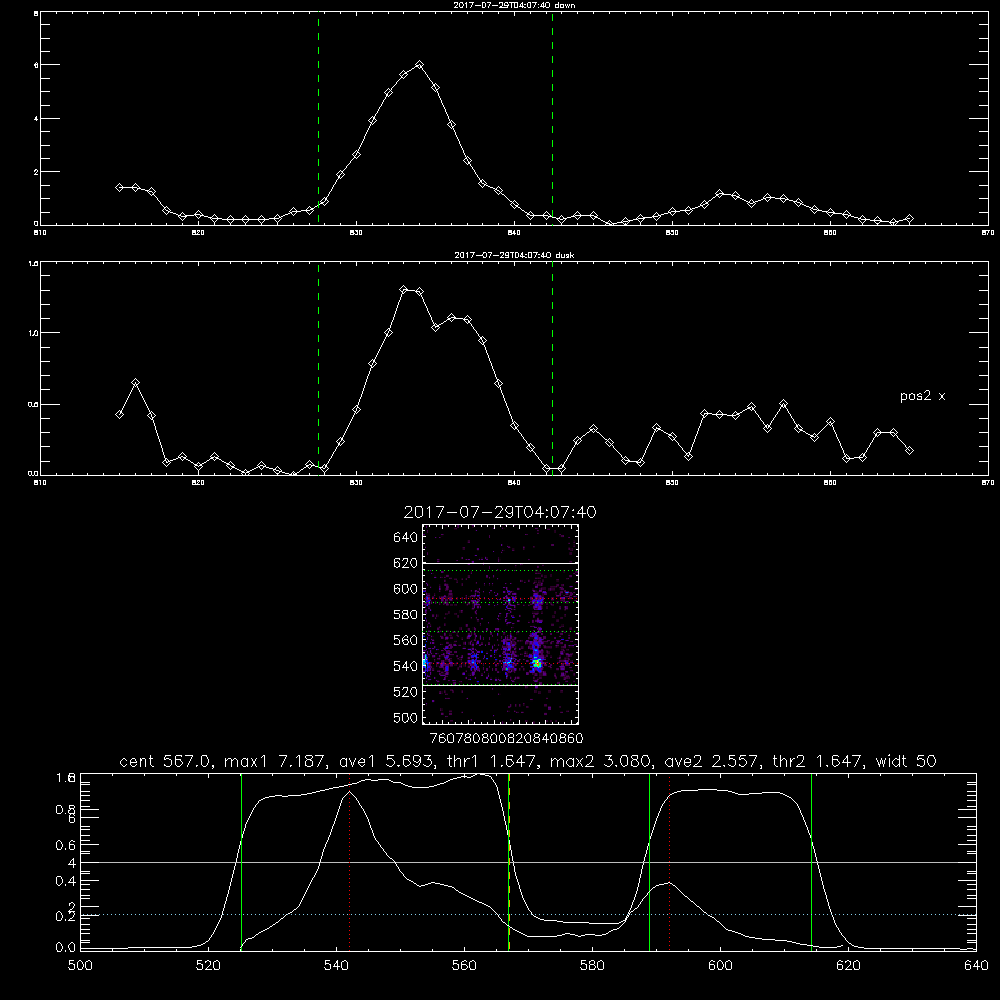Click the 580 x-axis label of the profile plot
Viewport: 1000px width, 1000px height.
click(x=592, y=966)
